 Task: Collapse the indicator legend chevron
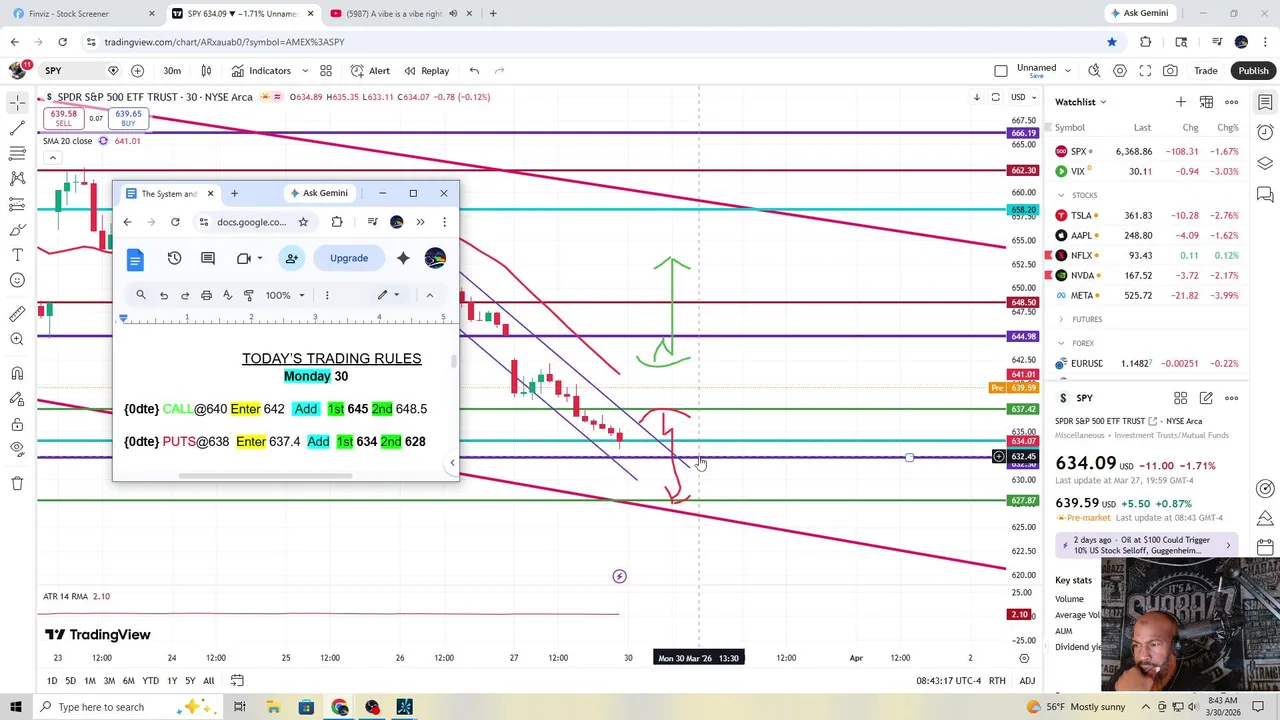click(52, 158)
